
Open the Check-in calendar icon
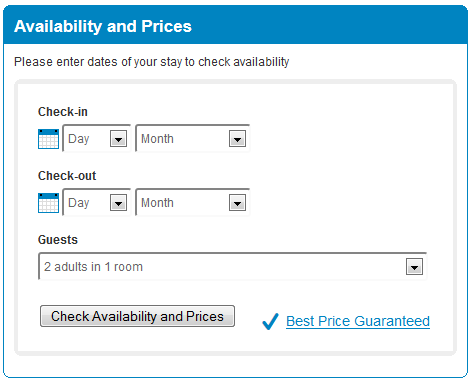[x=48, y=139]
